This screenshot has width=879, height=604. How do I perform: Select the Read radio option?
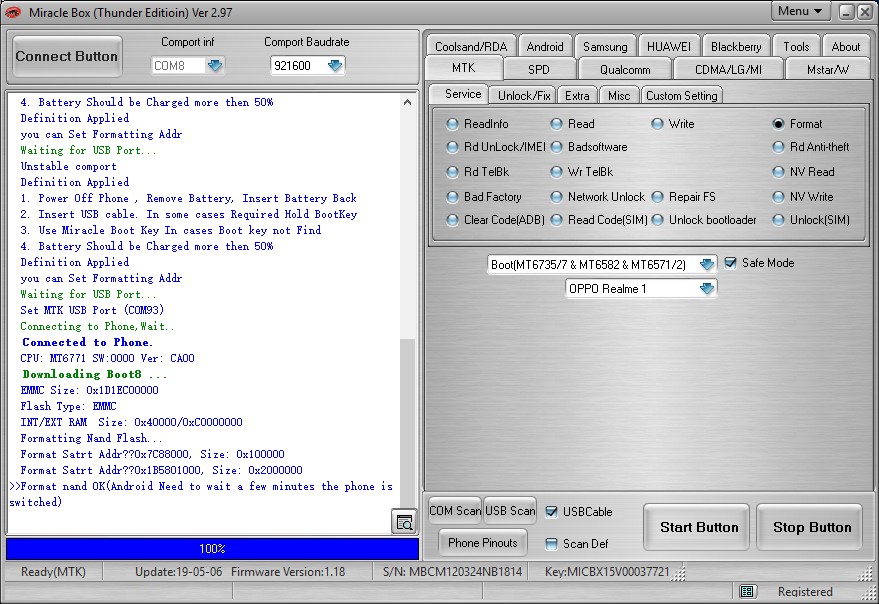pos(556,124)
